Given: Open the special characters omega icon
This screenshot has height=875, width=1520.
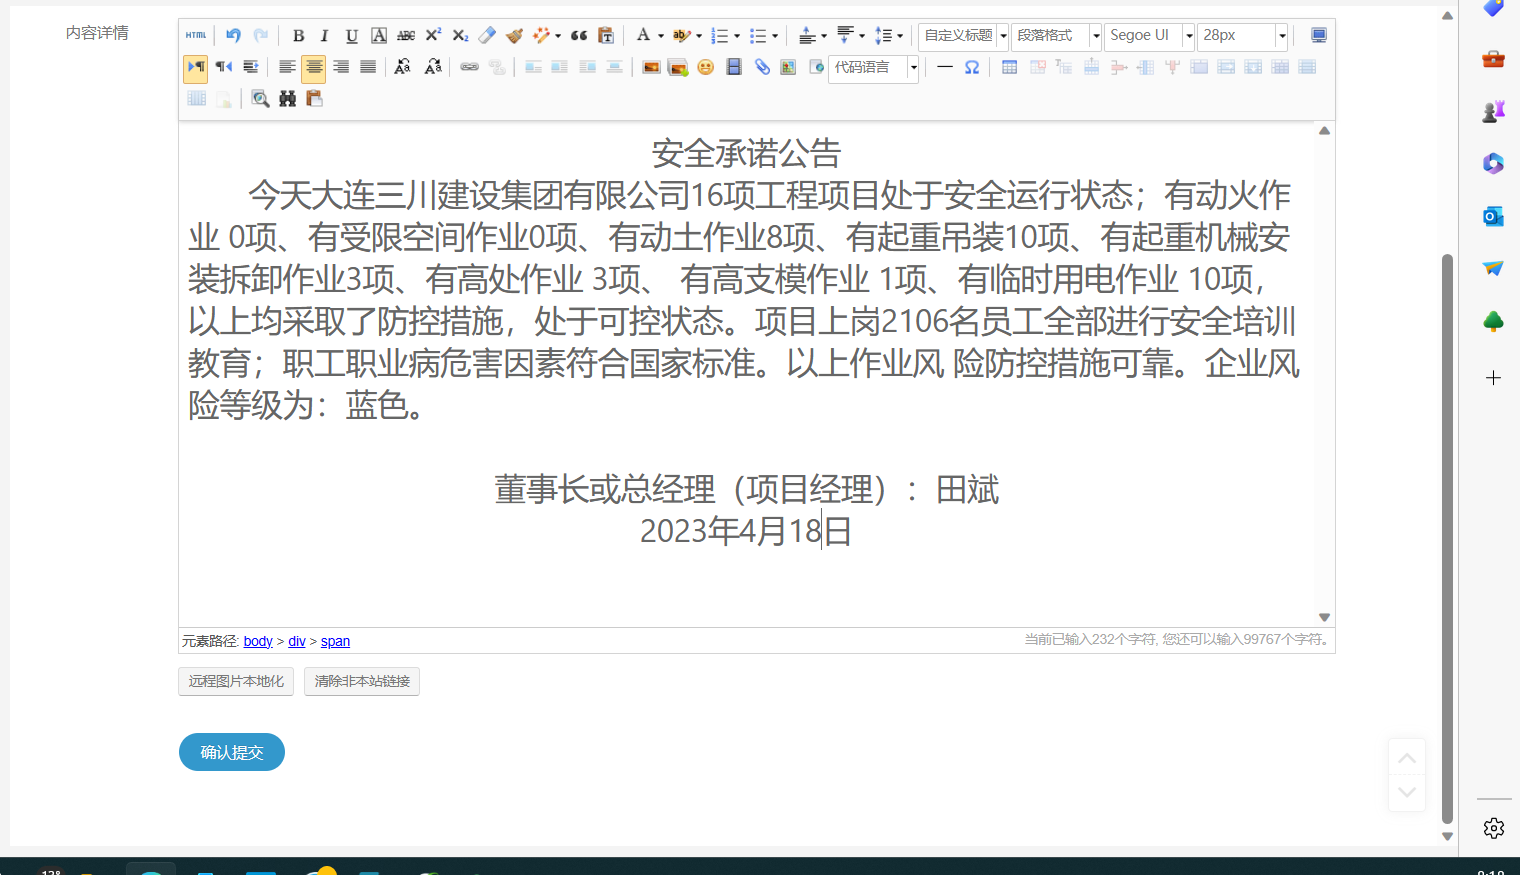Looking at the screenshot, I should coord(972,67).
